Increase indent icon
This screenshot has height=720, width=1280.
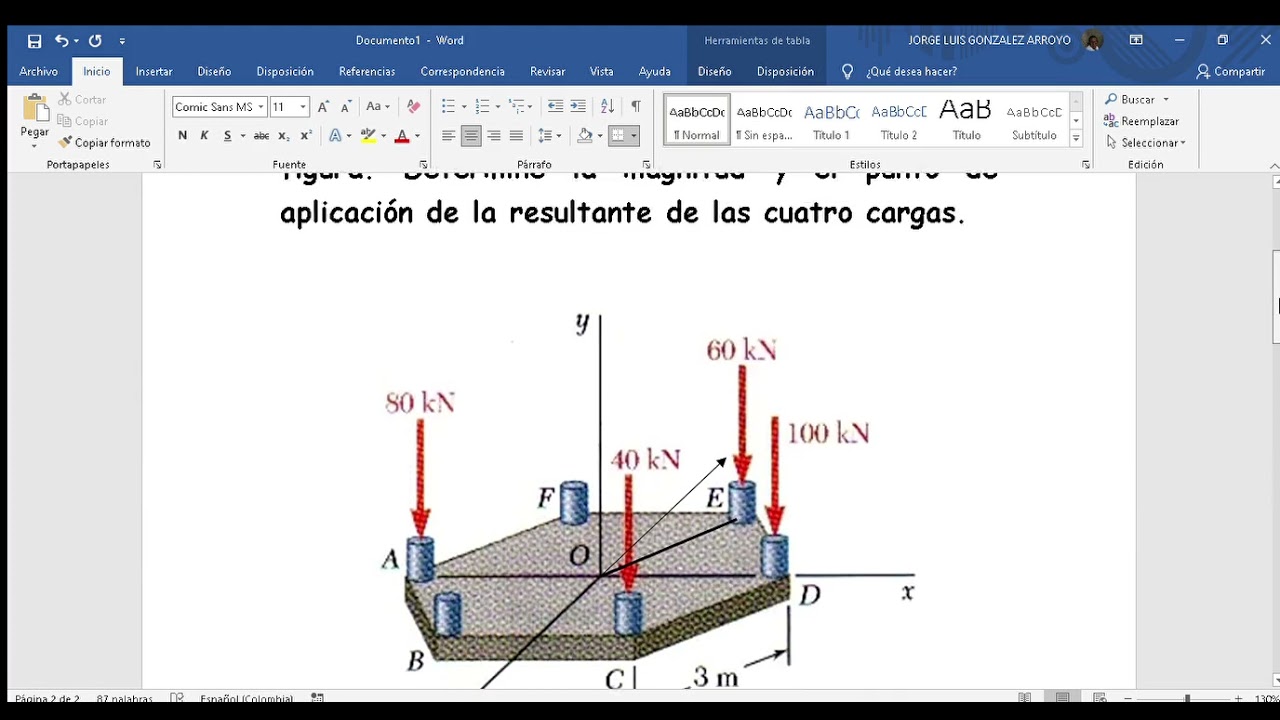[x=578, y=107]
